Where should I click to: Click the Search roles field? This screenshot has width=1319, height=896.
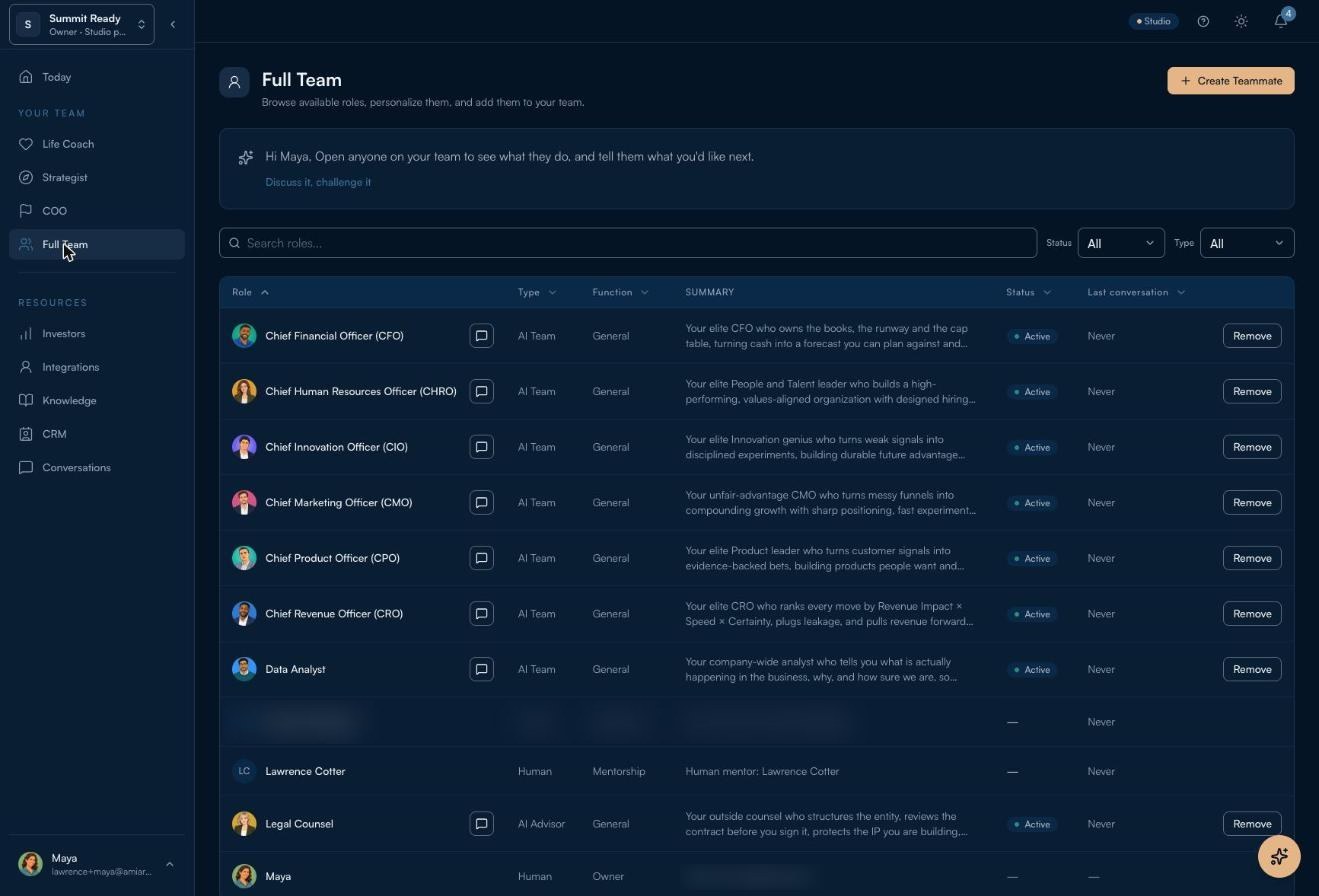click(628, 243)
